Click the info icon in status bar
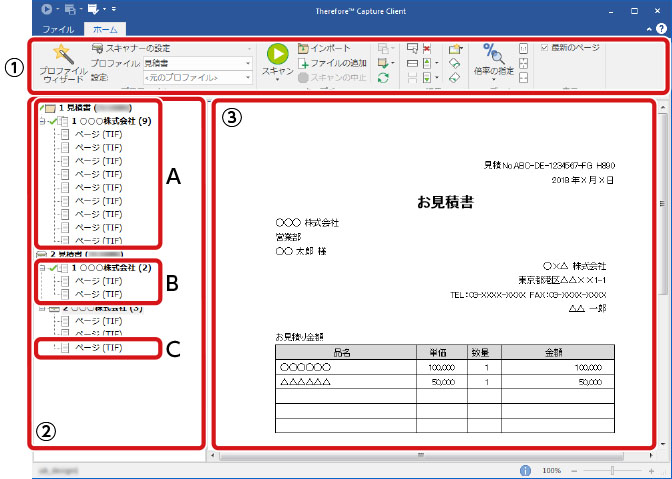The height and width of the screenshot is (479, 672). (x=525, y=469)
